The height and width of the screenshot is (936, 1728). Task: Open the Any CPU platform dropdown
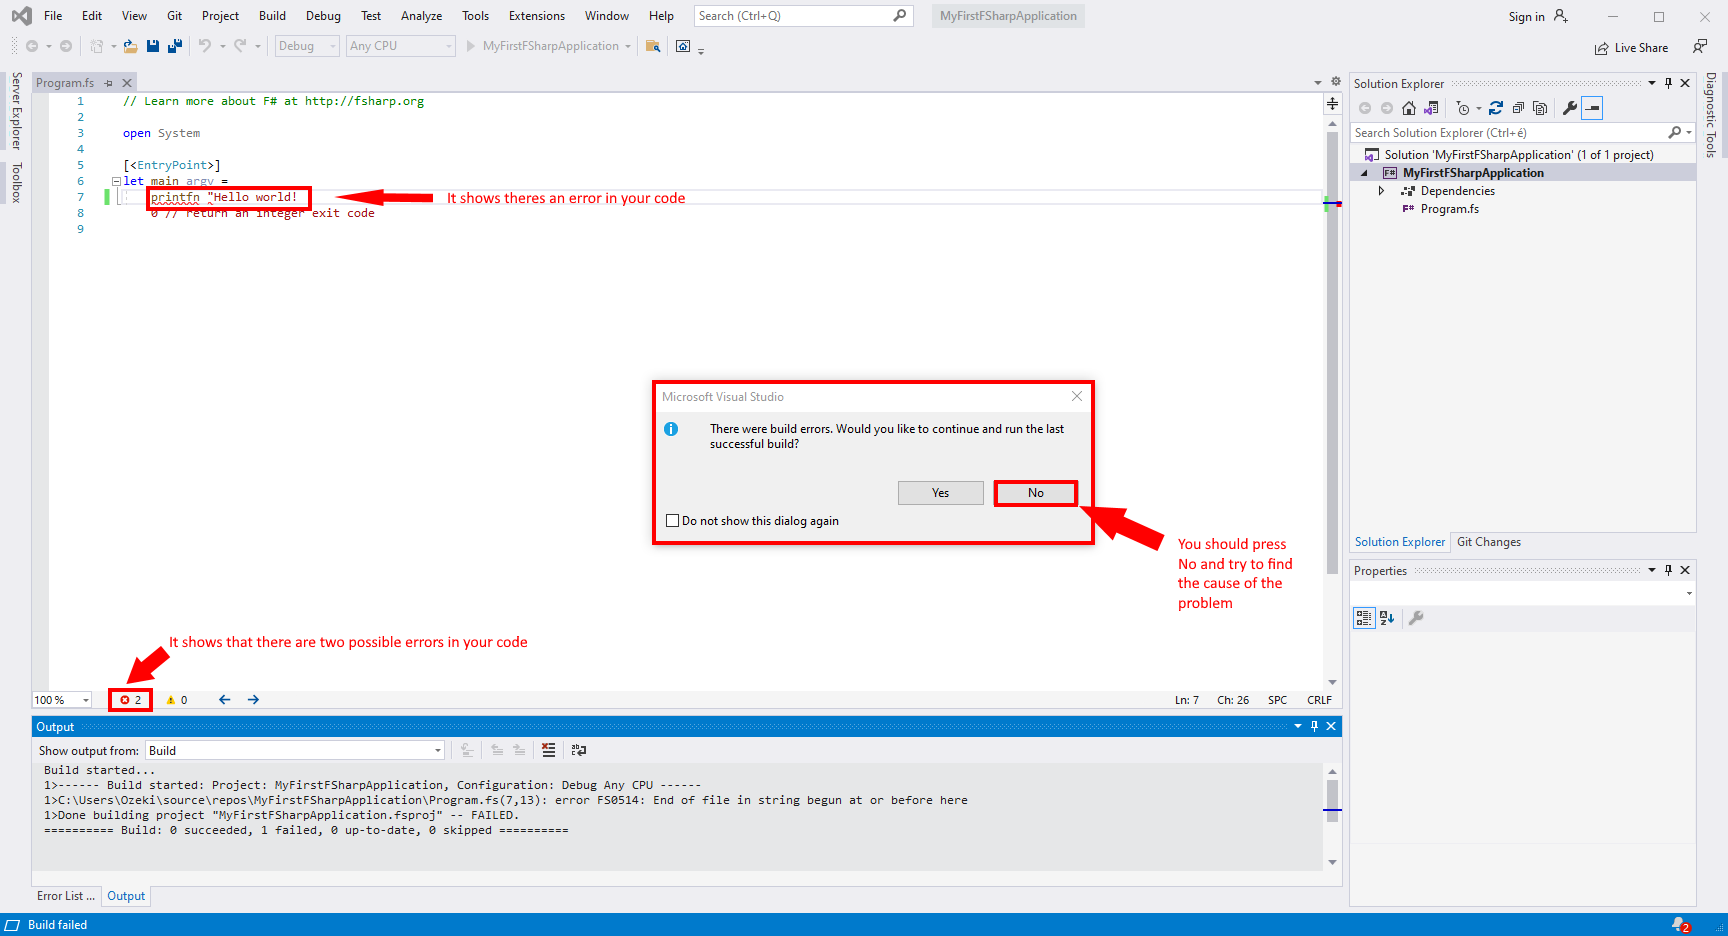401,46
